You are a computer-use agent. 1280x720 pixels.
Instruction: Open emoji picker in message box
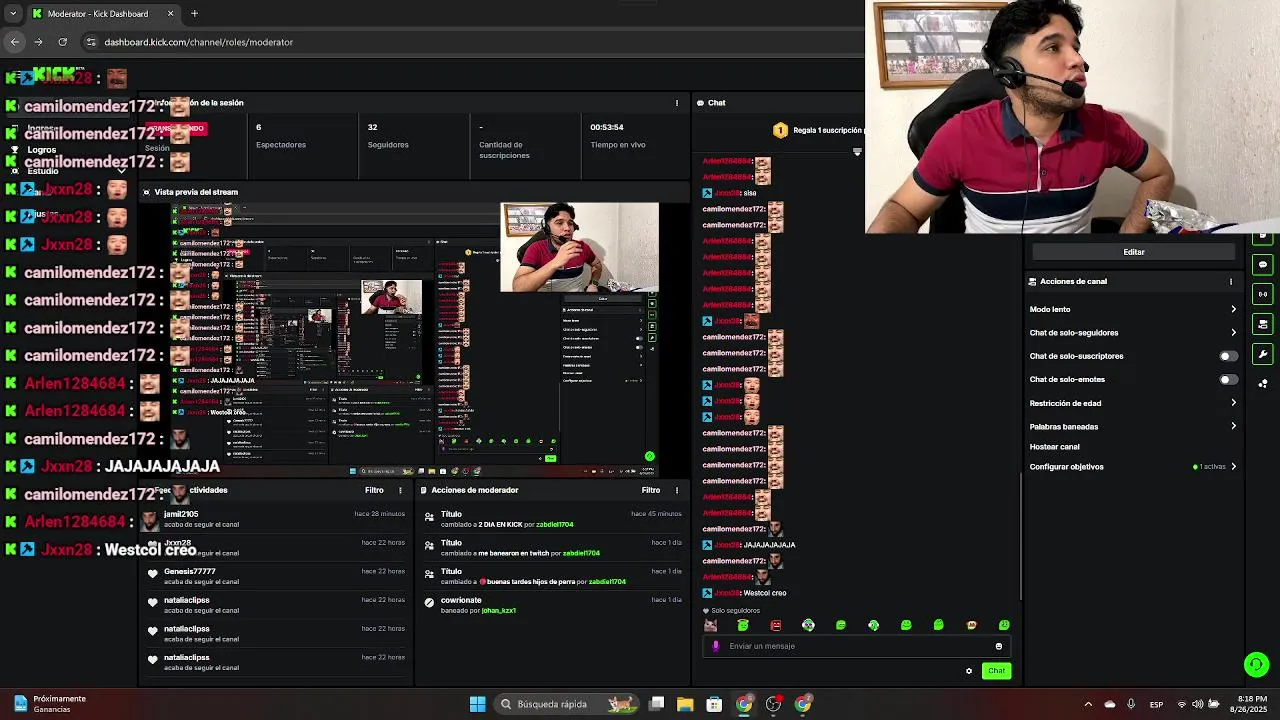click(x=998, y=646)
